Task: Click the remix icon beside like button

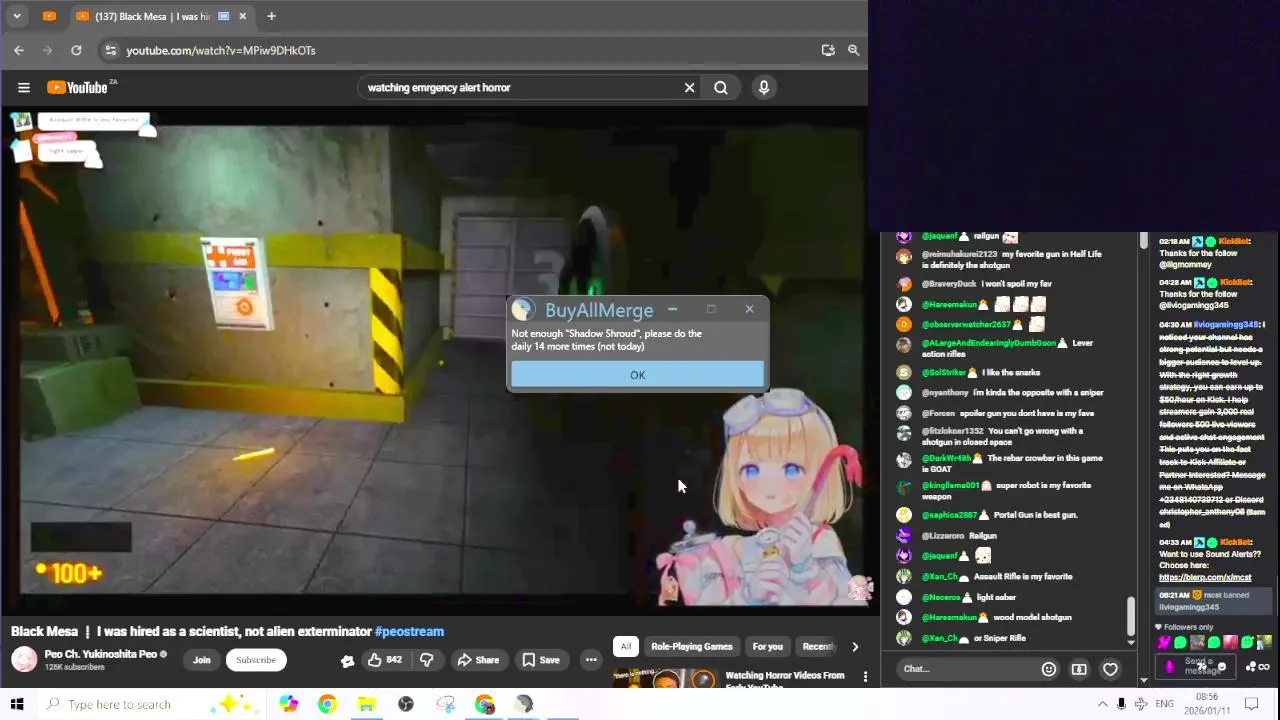Action: coord(347,660)
